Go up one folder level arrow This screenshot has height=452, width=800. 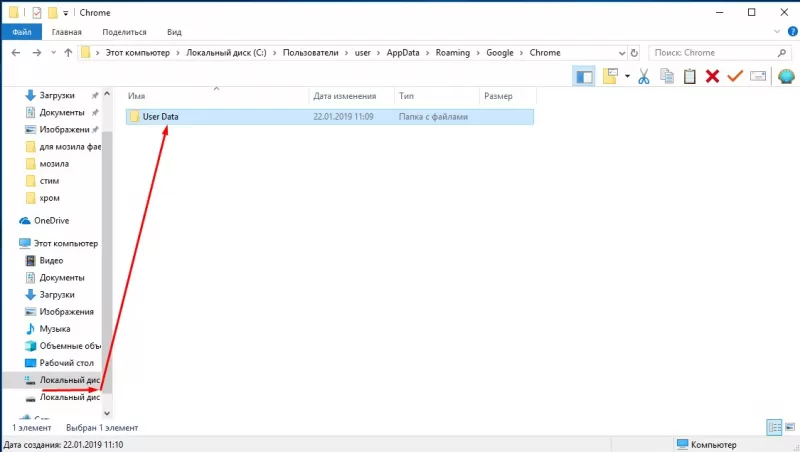(x=68, y=53)
